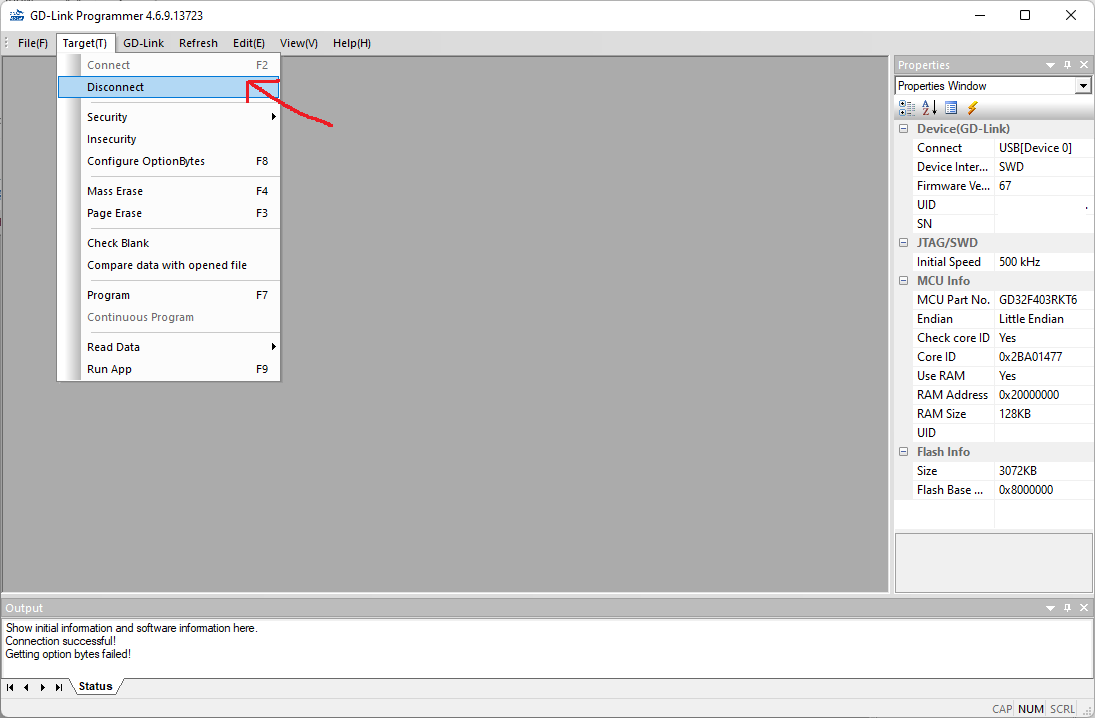This screenshot has height=718, width=1095.
Task: Jump to last tab using Output navigation arrow
Action: pyautogui.click(x=59, y=687)
